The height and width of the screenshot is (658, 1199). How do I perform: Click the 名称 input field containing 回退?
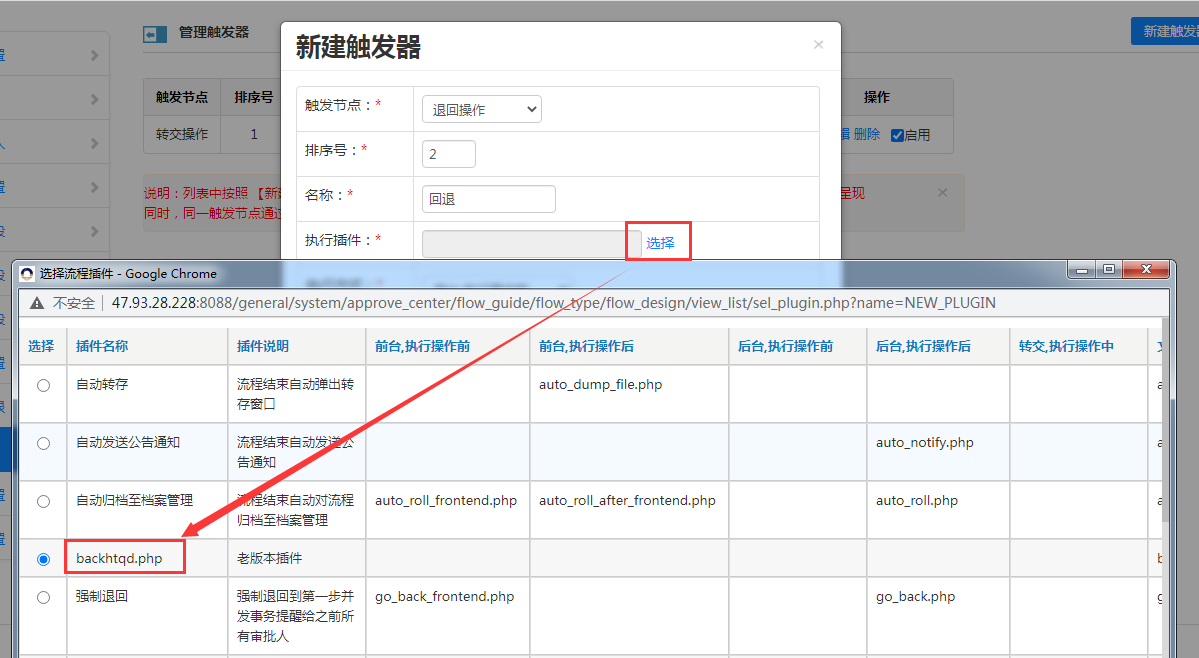click(x=489, y=199)
